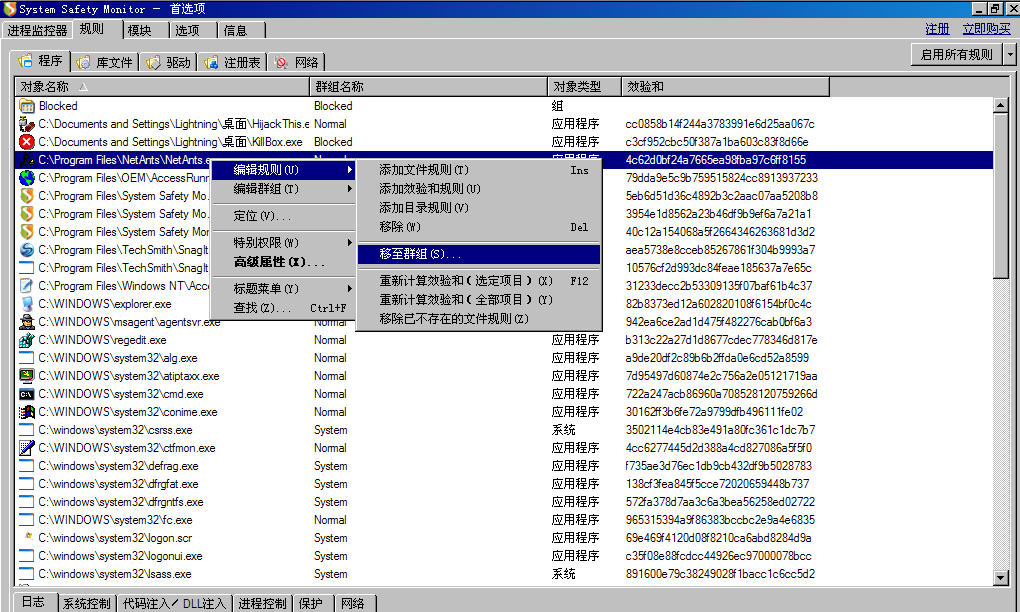This screenshot has height=612, width=1020.
Task: Open the 系统控制 bottom tab
Action: 87,604
